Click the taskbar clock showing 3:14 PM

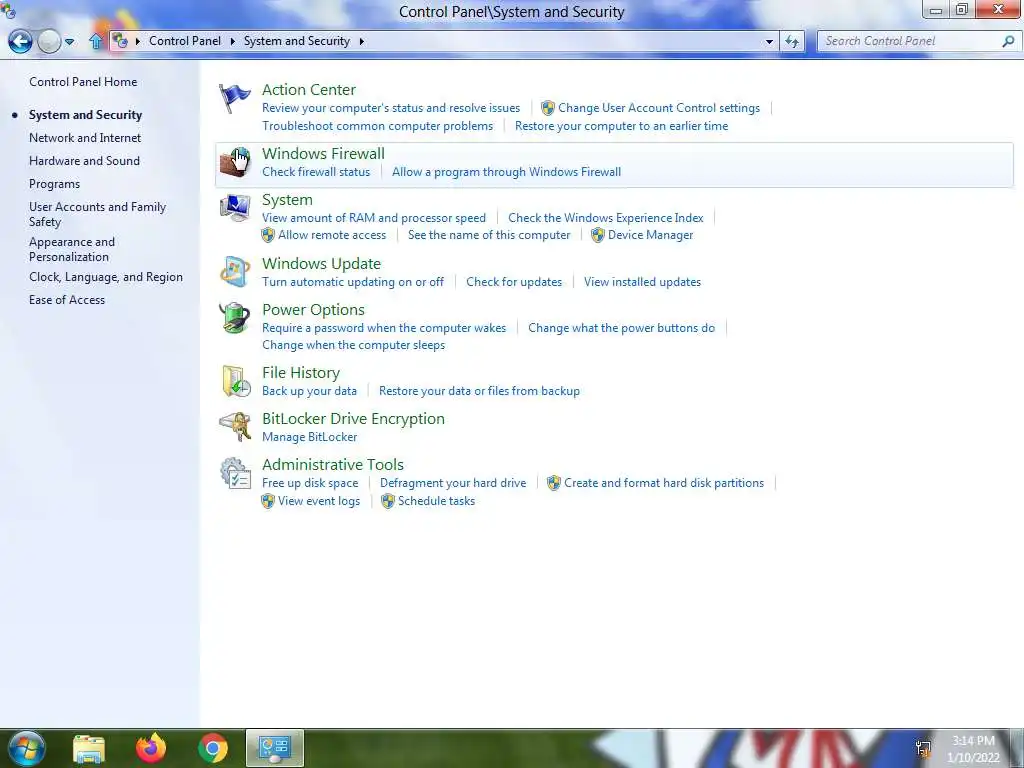tap(973, 748)
